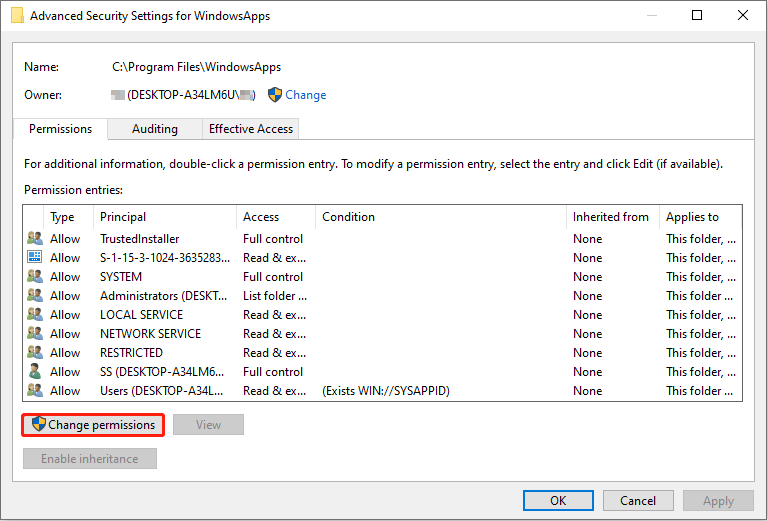This screenshot has height=521, width=768.
Task: Select the Administrators (DESKT... principal entry
Action: point(164,296)
